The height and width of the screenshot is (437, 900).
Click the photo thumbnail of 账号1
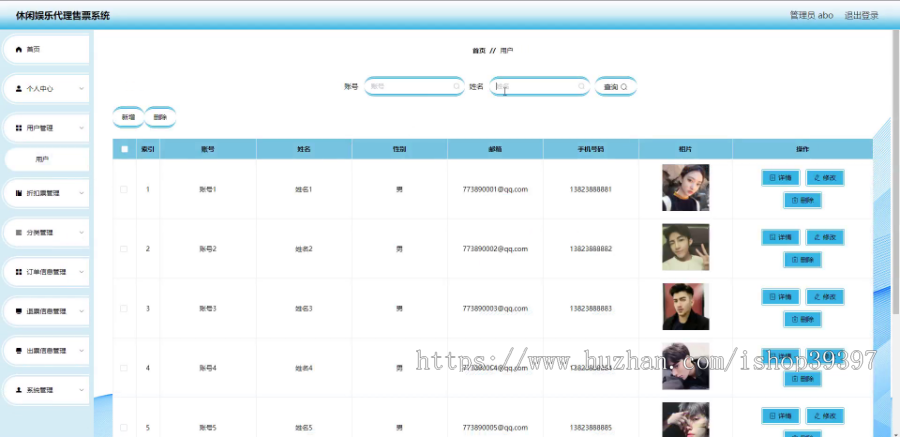[x=685, y=188]
